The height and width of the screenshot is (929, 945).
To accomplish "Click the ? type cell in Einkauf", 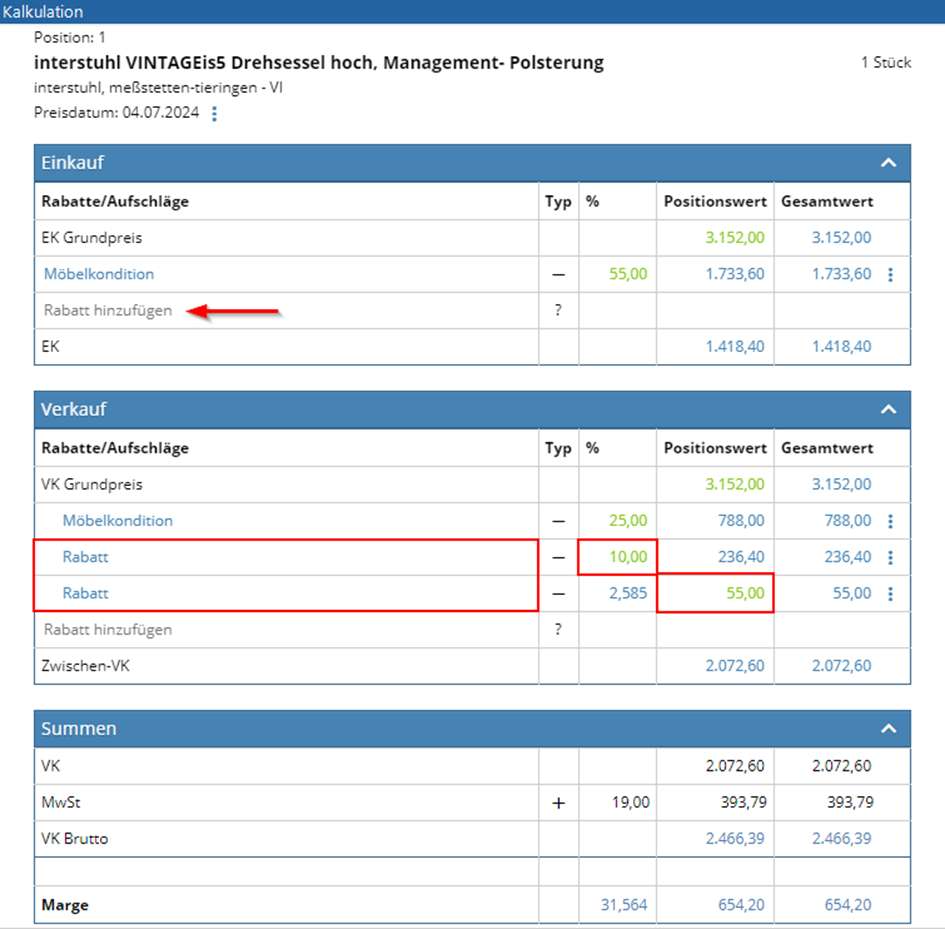I will (558, 310).
